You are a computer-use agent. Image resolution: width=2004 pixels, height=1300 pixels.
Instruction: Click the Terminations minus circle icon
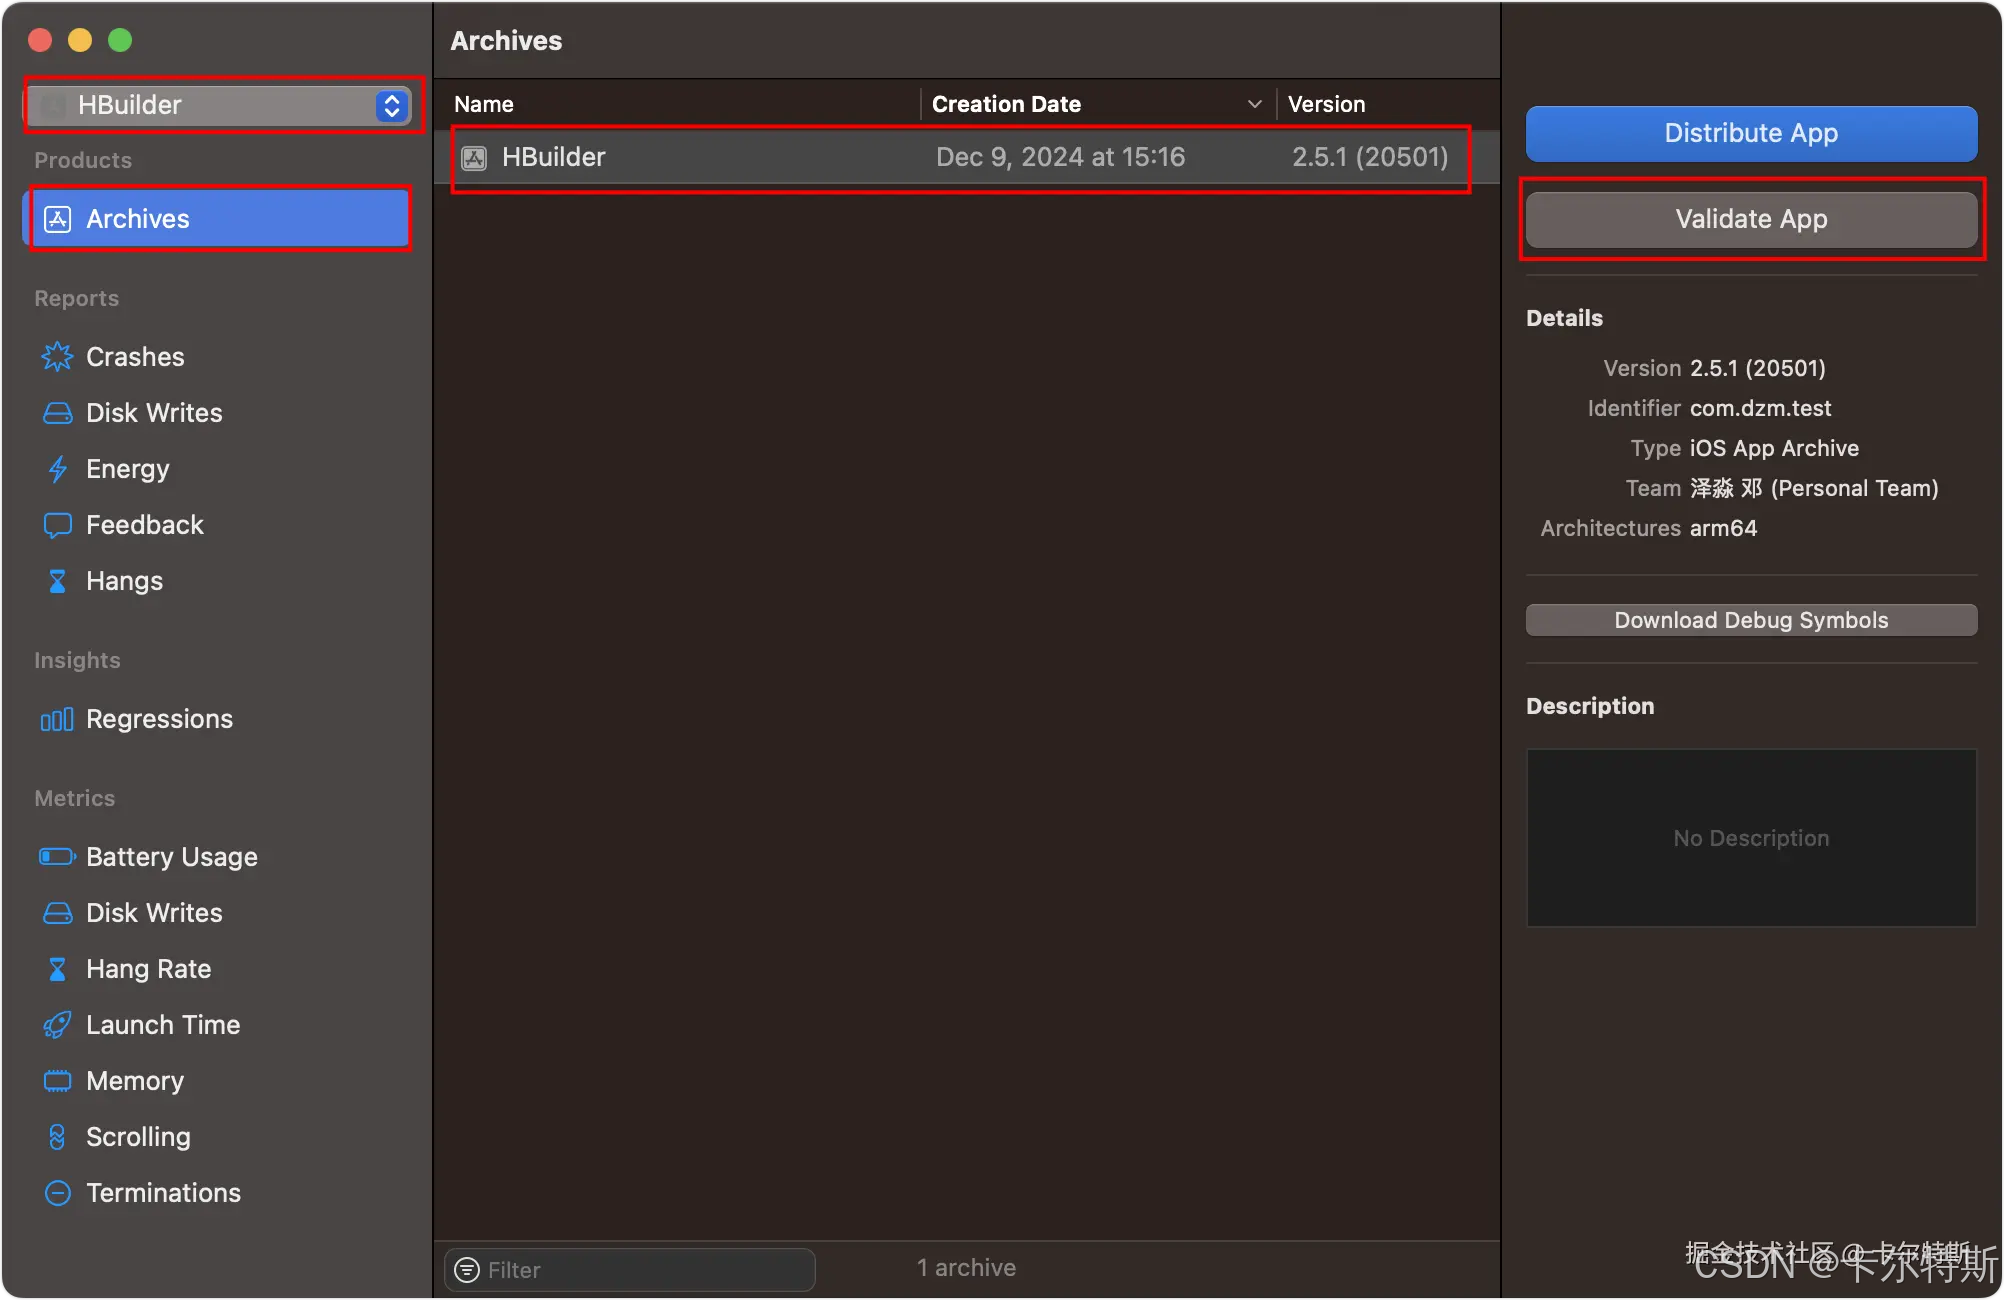click(57, 1193)
